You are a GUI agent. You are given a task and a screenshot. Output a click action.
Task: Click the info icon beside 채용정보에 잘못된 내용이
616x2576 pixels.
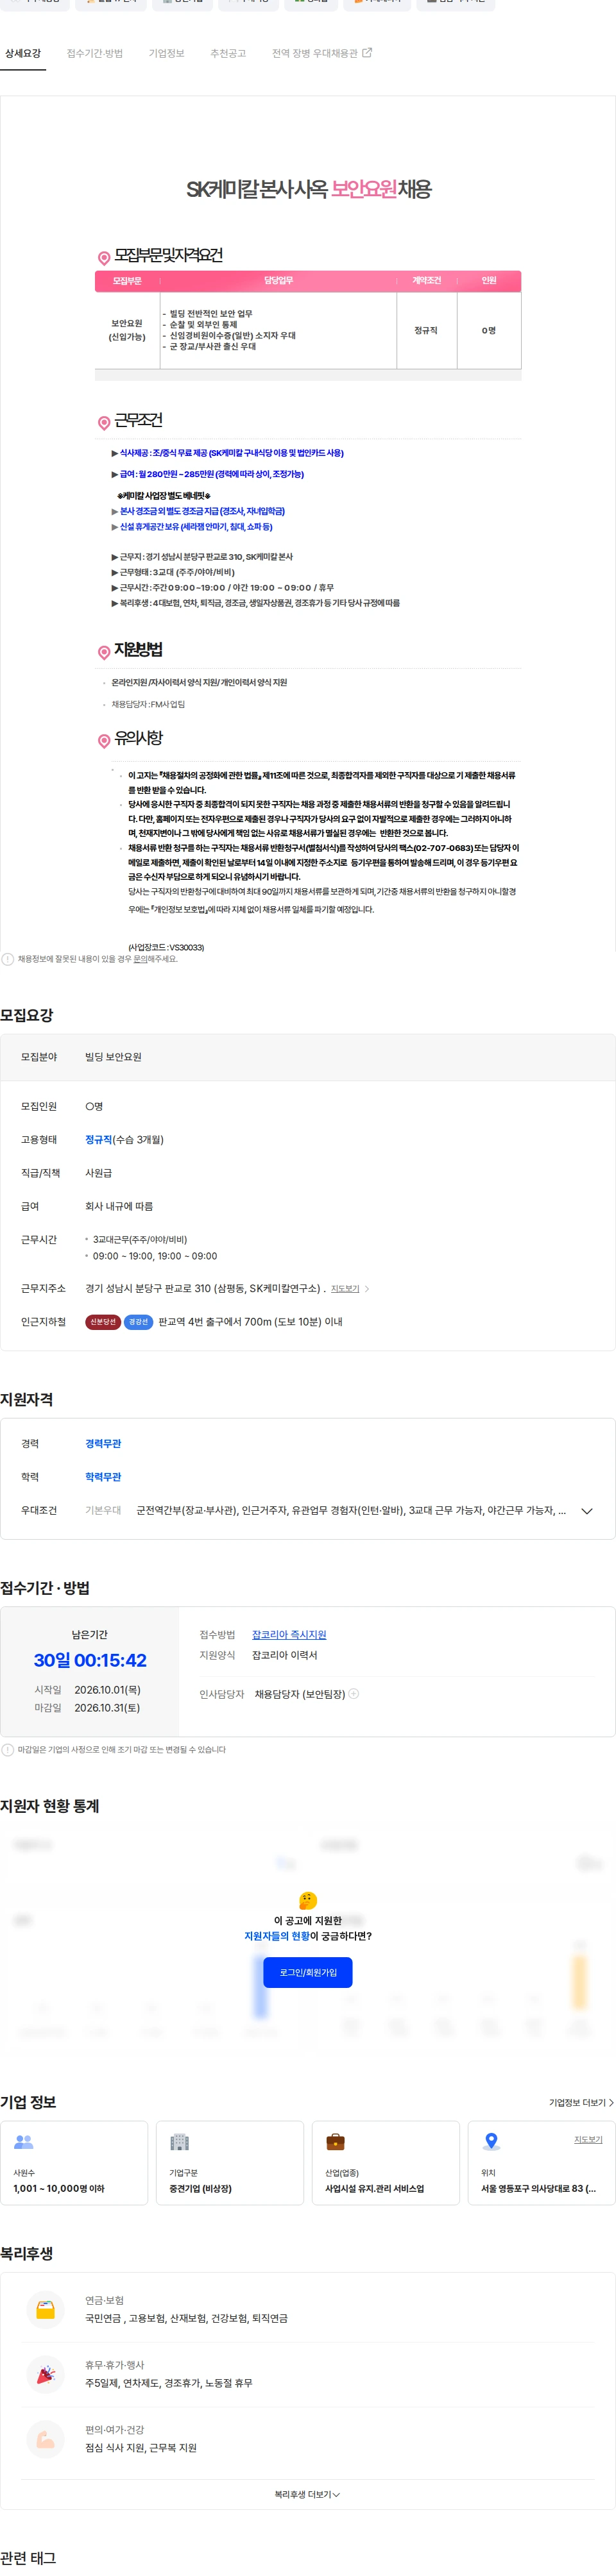click(8, 959)
